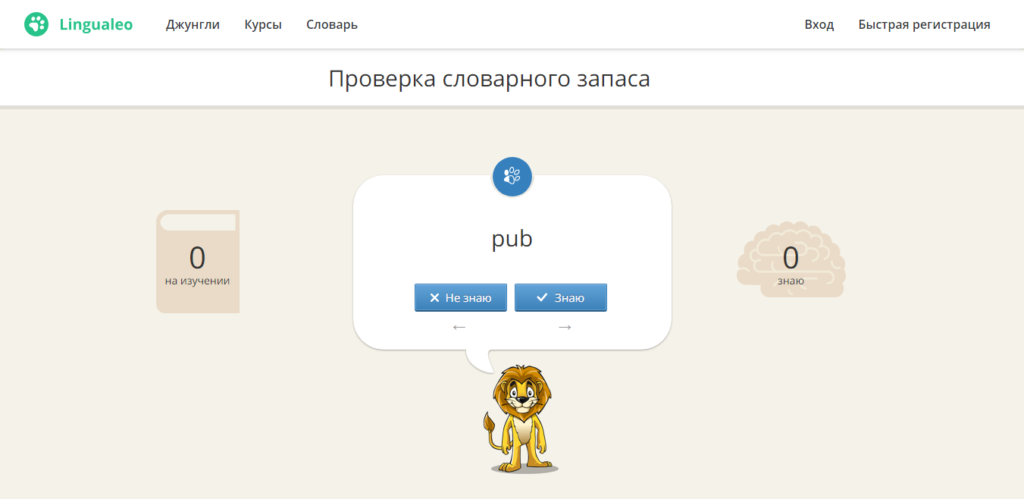Click the "на изучении" label on the book
The height and width of the screenshot is (499, 1024).
[x=197, y=281]
